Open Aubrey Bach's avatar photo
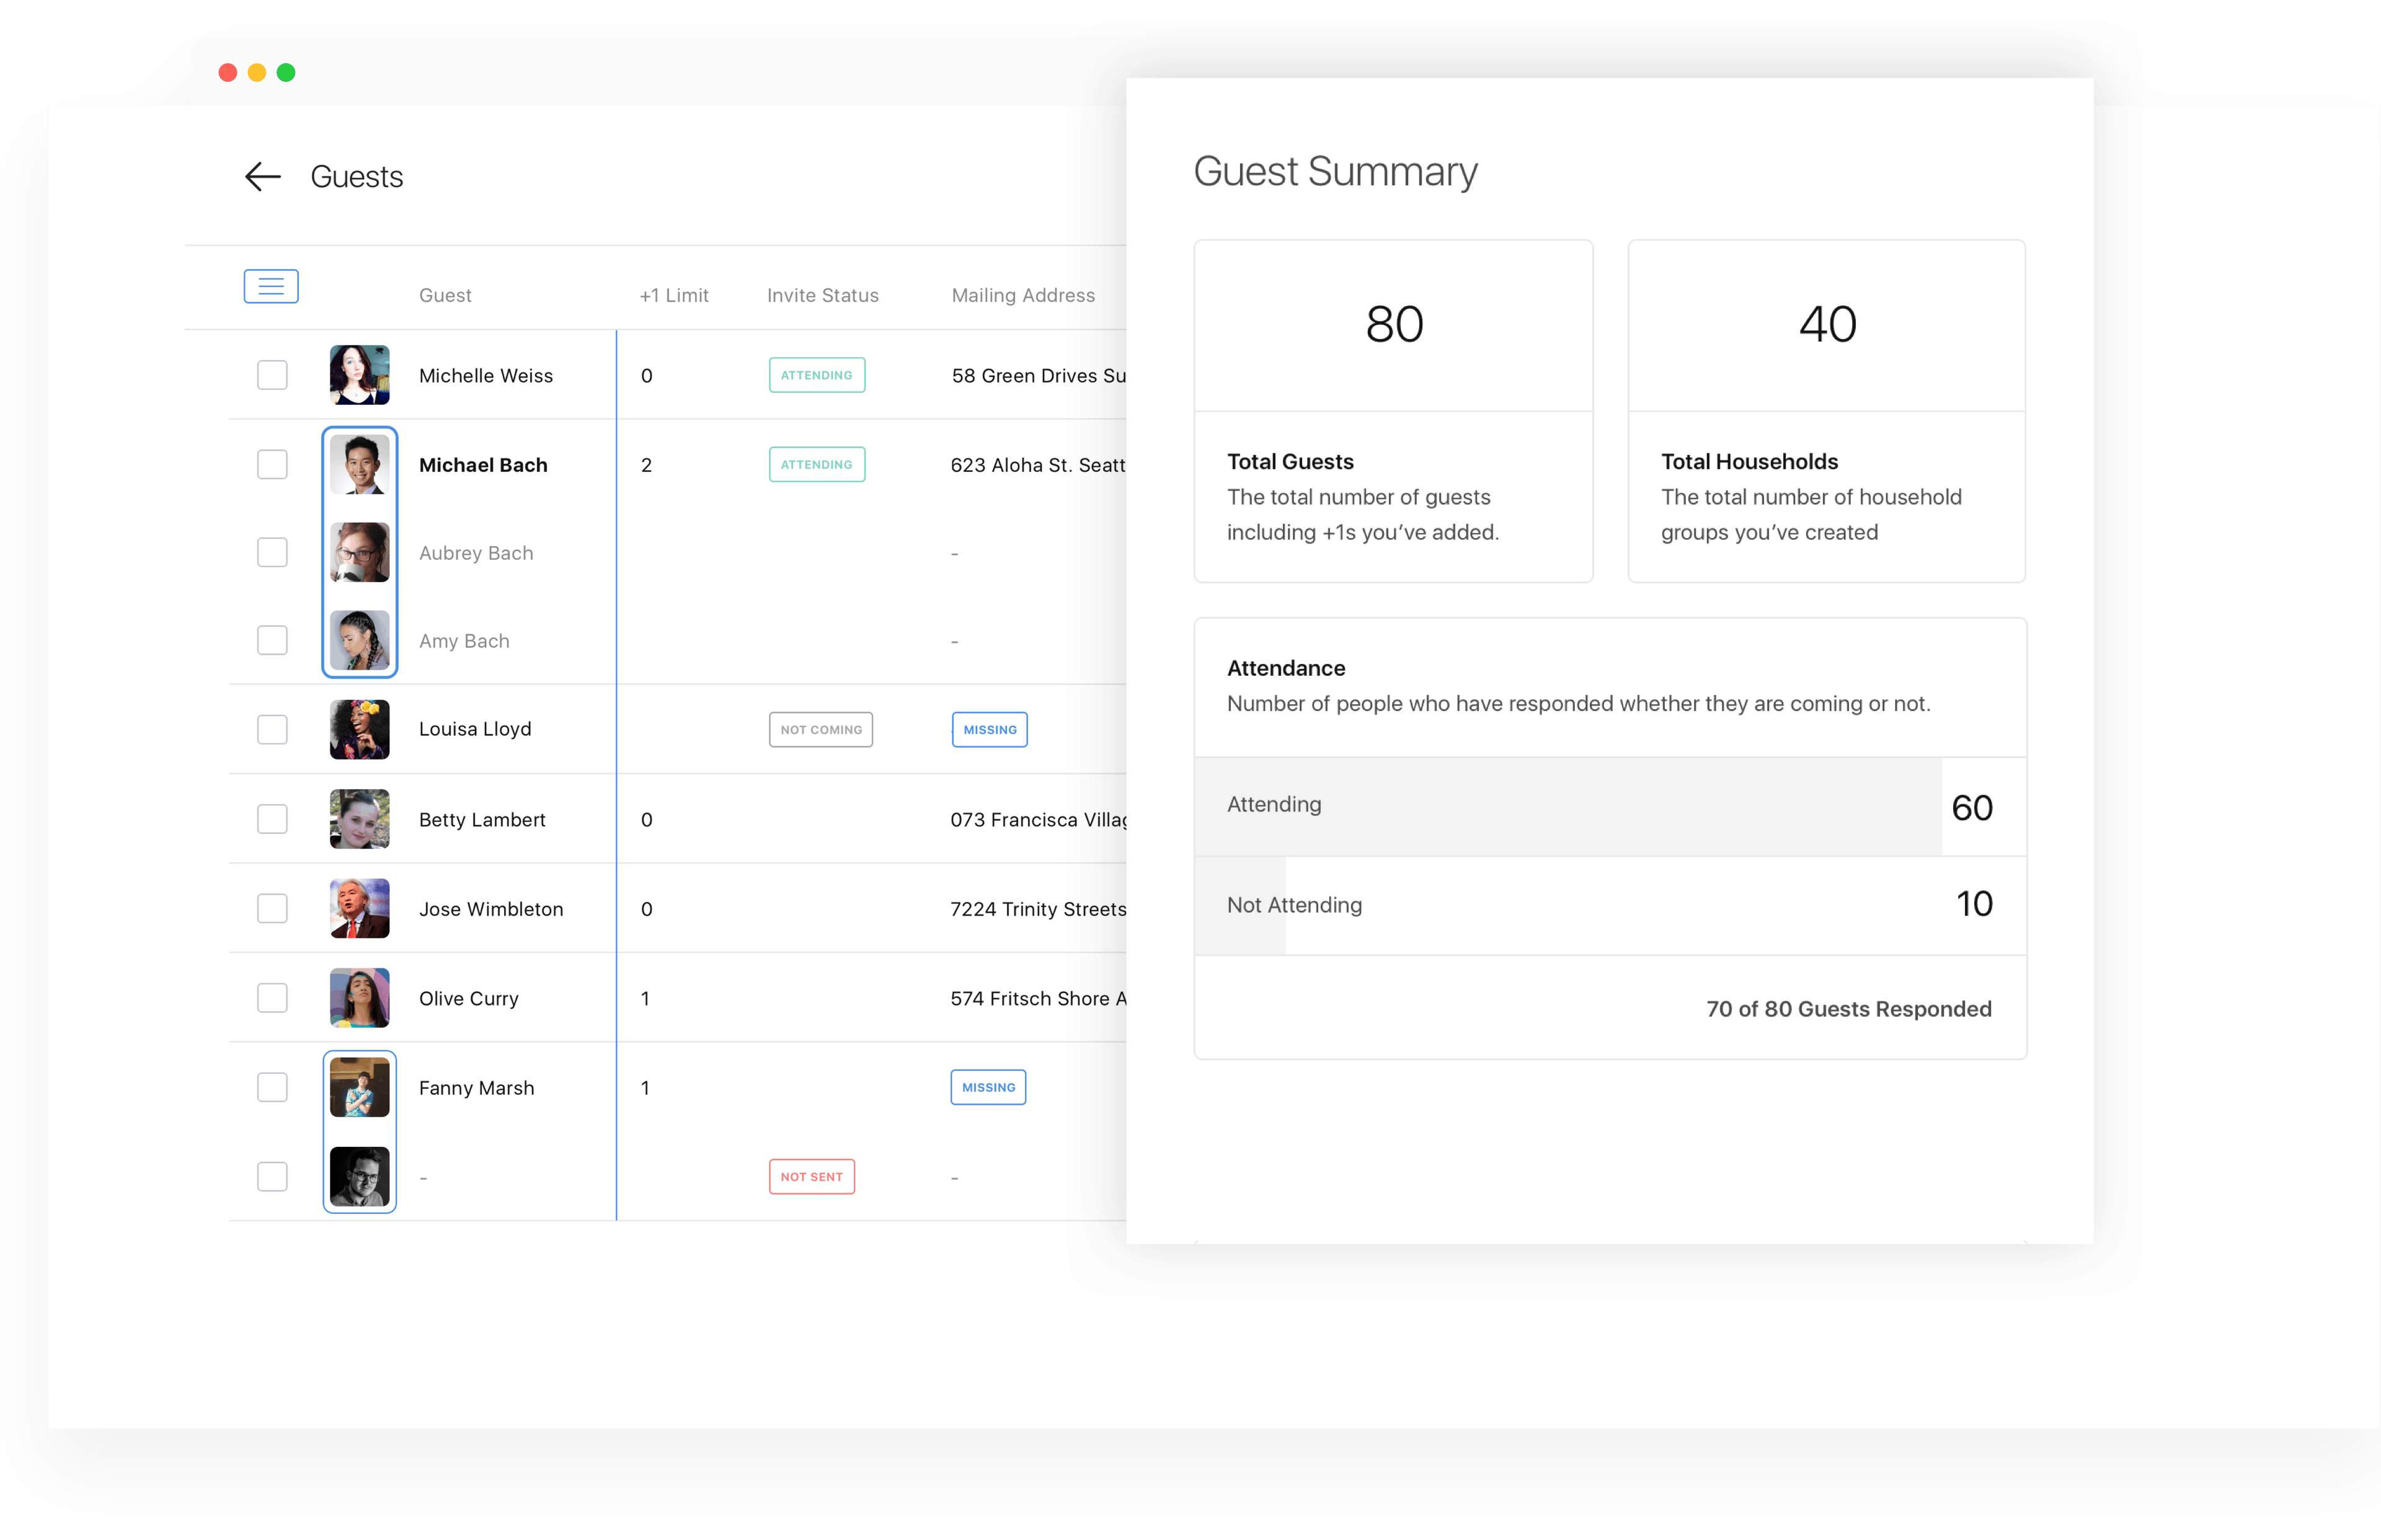The height and width of the screenshot is (1540, 2381). coord(360,552)
